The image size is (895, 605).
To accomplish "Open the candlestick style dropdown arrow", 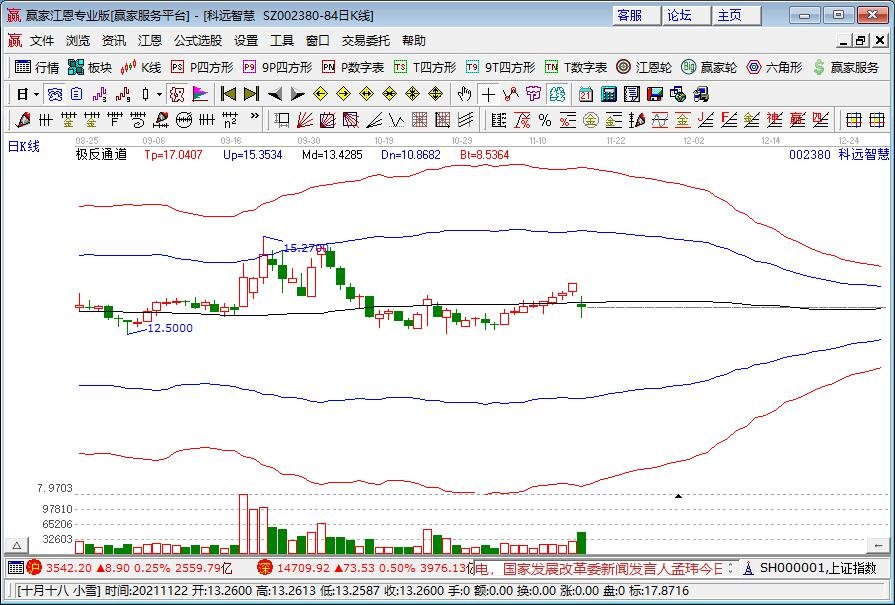I will click(x=160, y=94).
